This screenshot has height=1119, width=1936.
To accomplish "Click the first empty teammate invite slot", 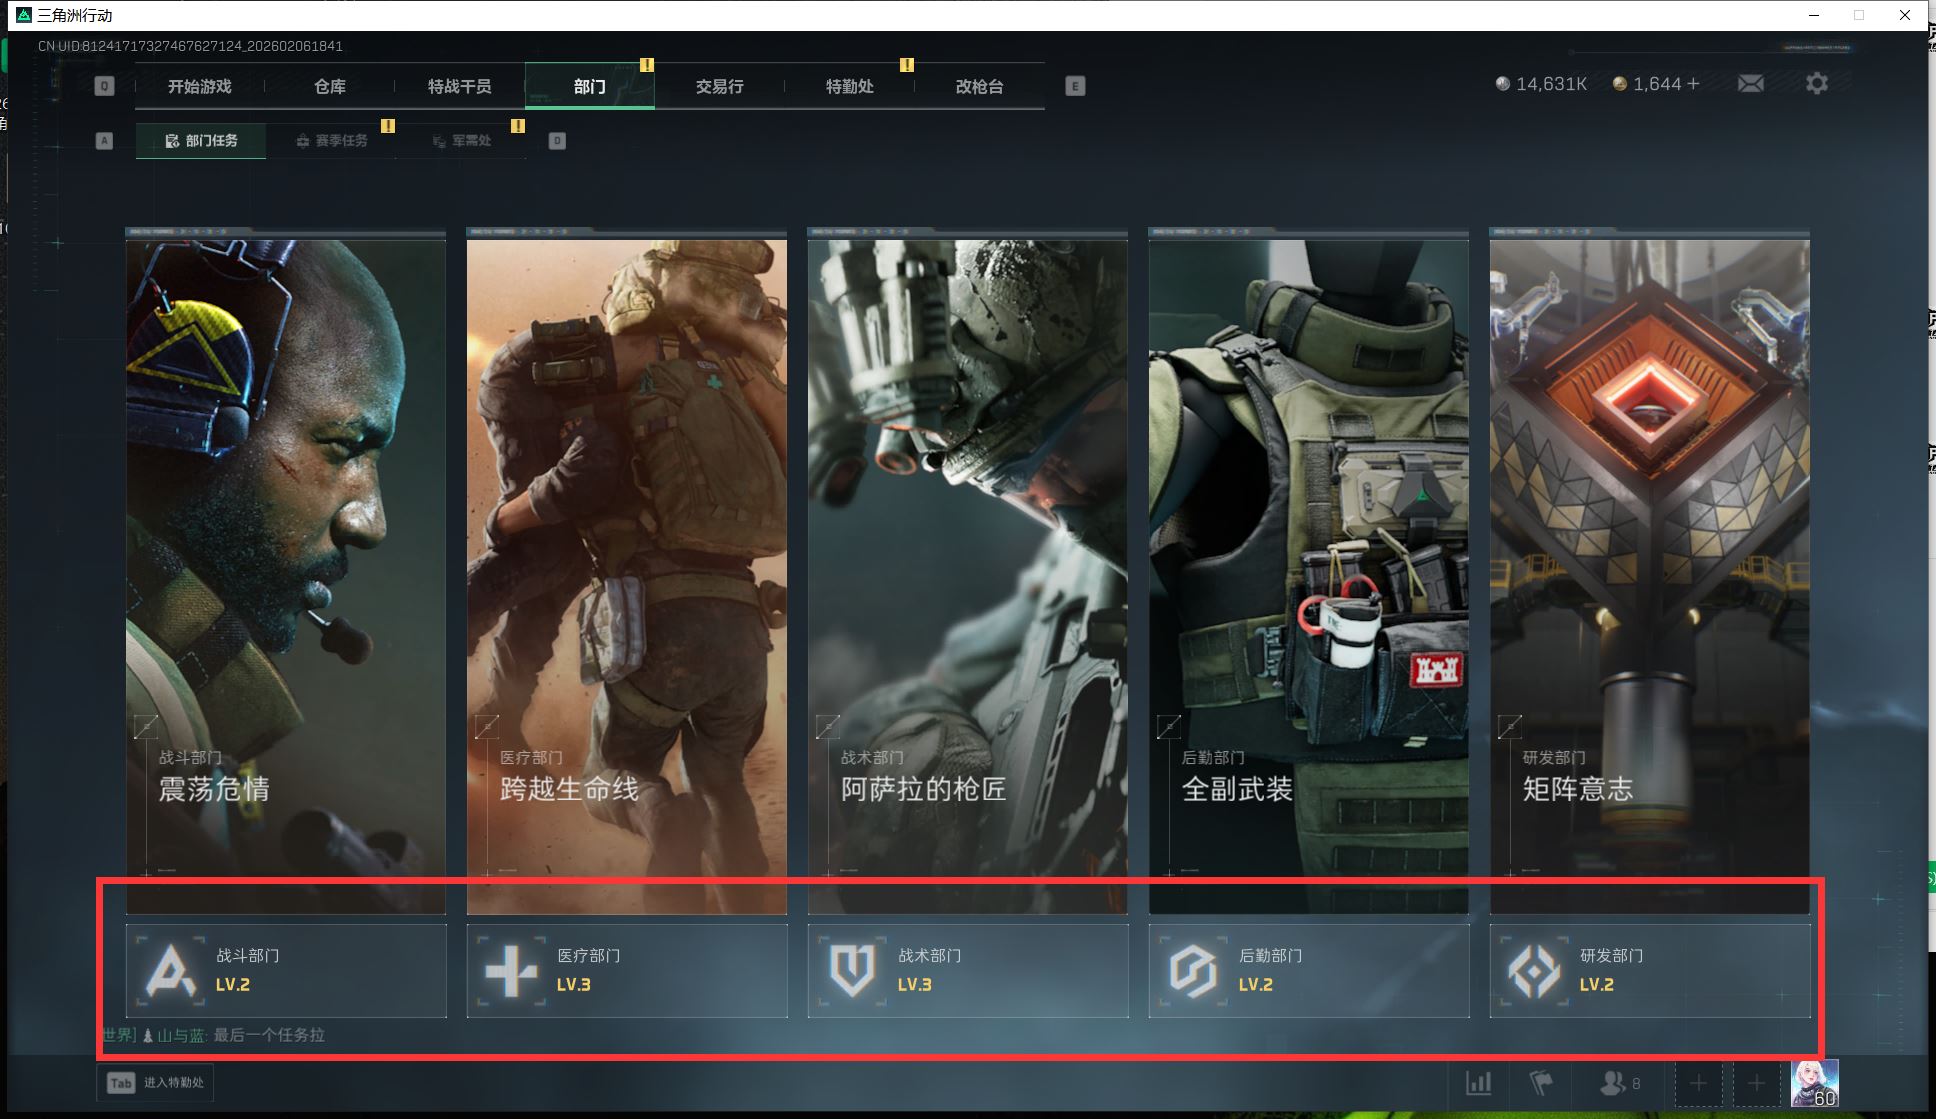I will (1698, 1083).
